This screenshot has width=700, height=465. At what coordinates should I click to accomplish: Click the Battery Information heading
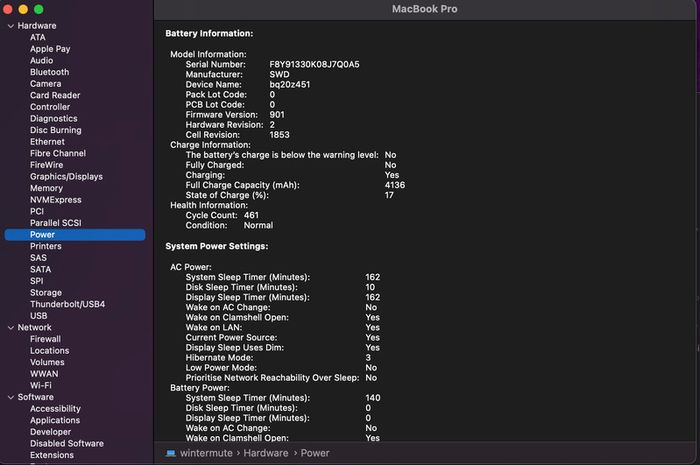tap(209, 33)
